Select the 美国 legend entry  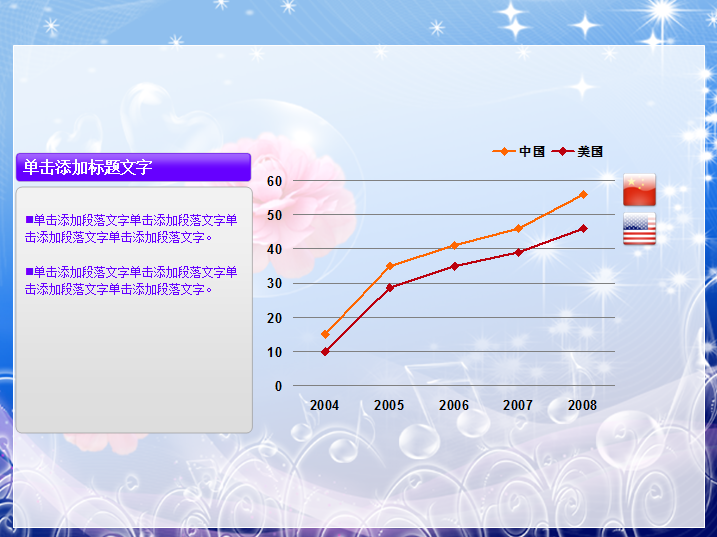577,151
